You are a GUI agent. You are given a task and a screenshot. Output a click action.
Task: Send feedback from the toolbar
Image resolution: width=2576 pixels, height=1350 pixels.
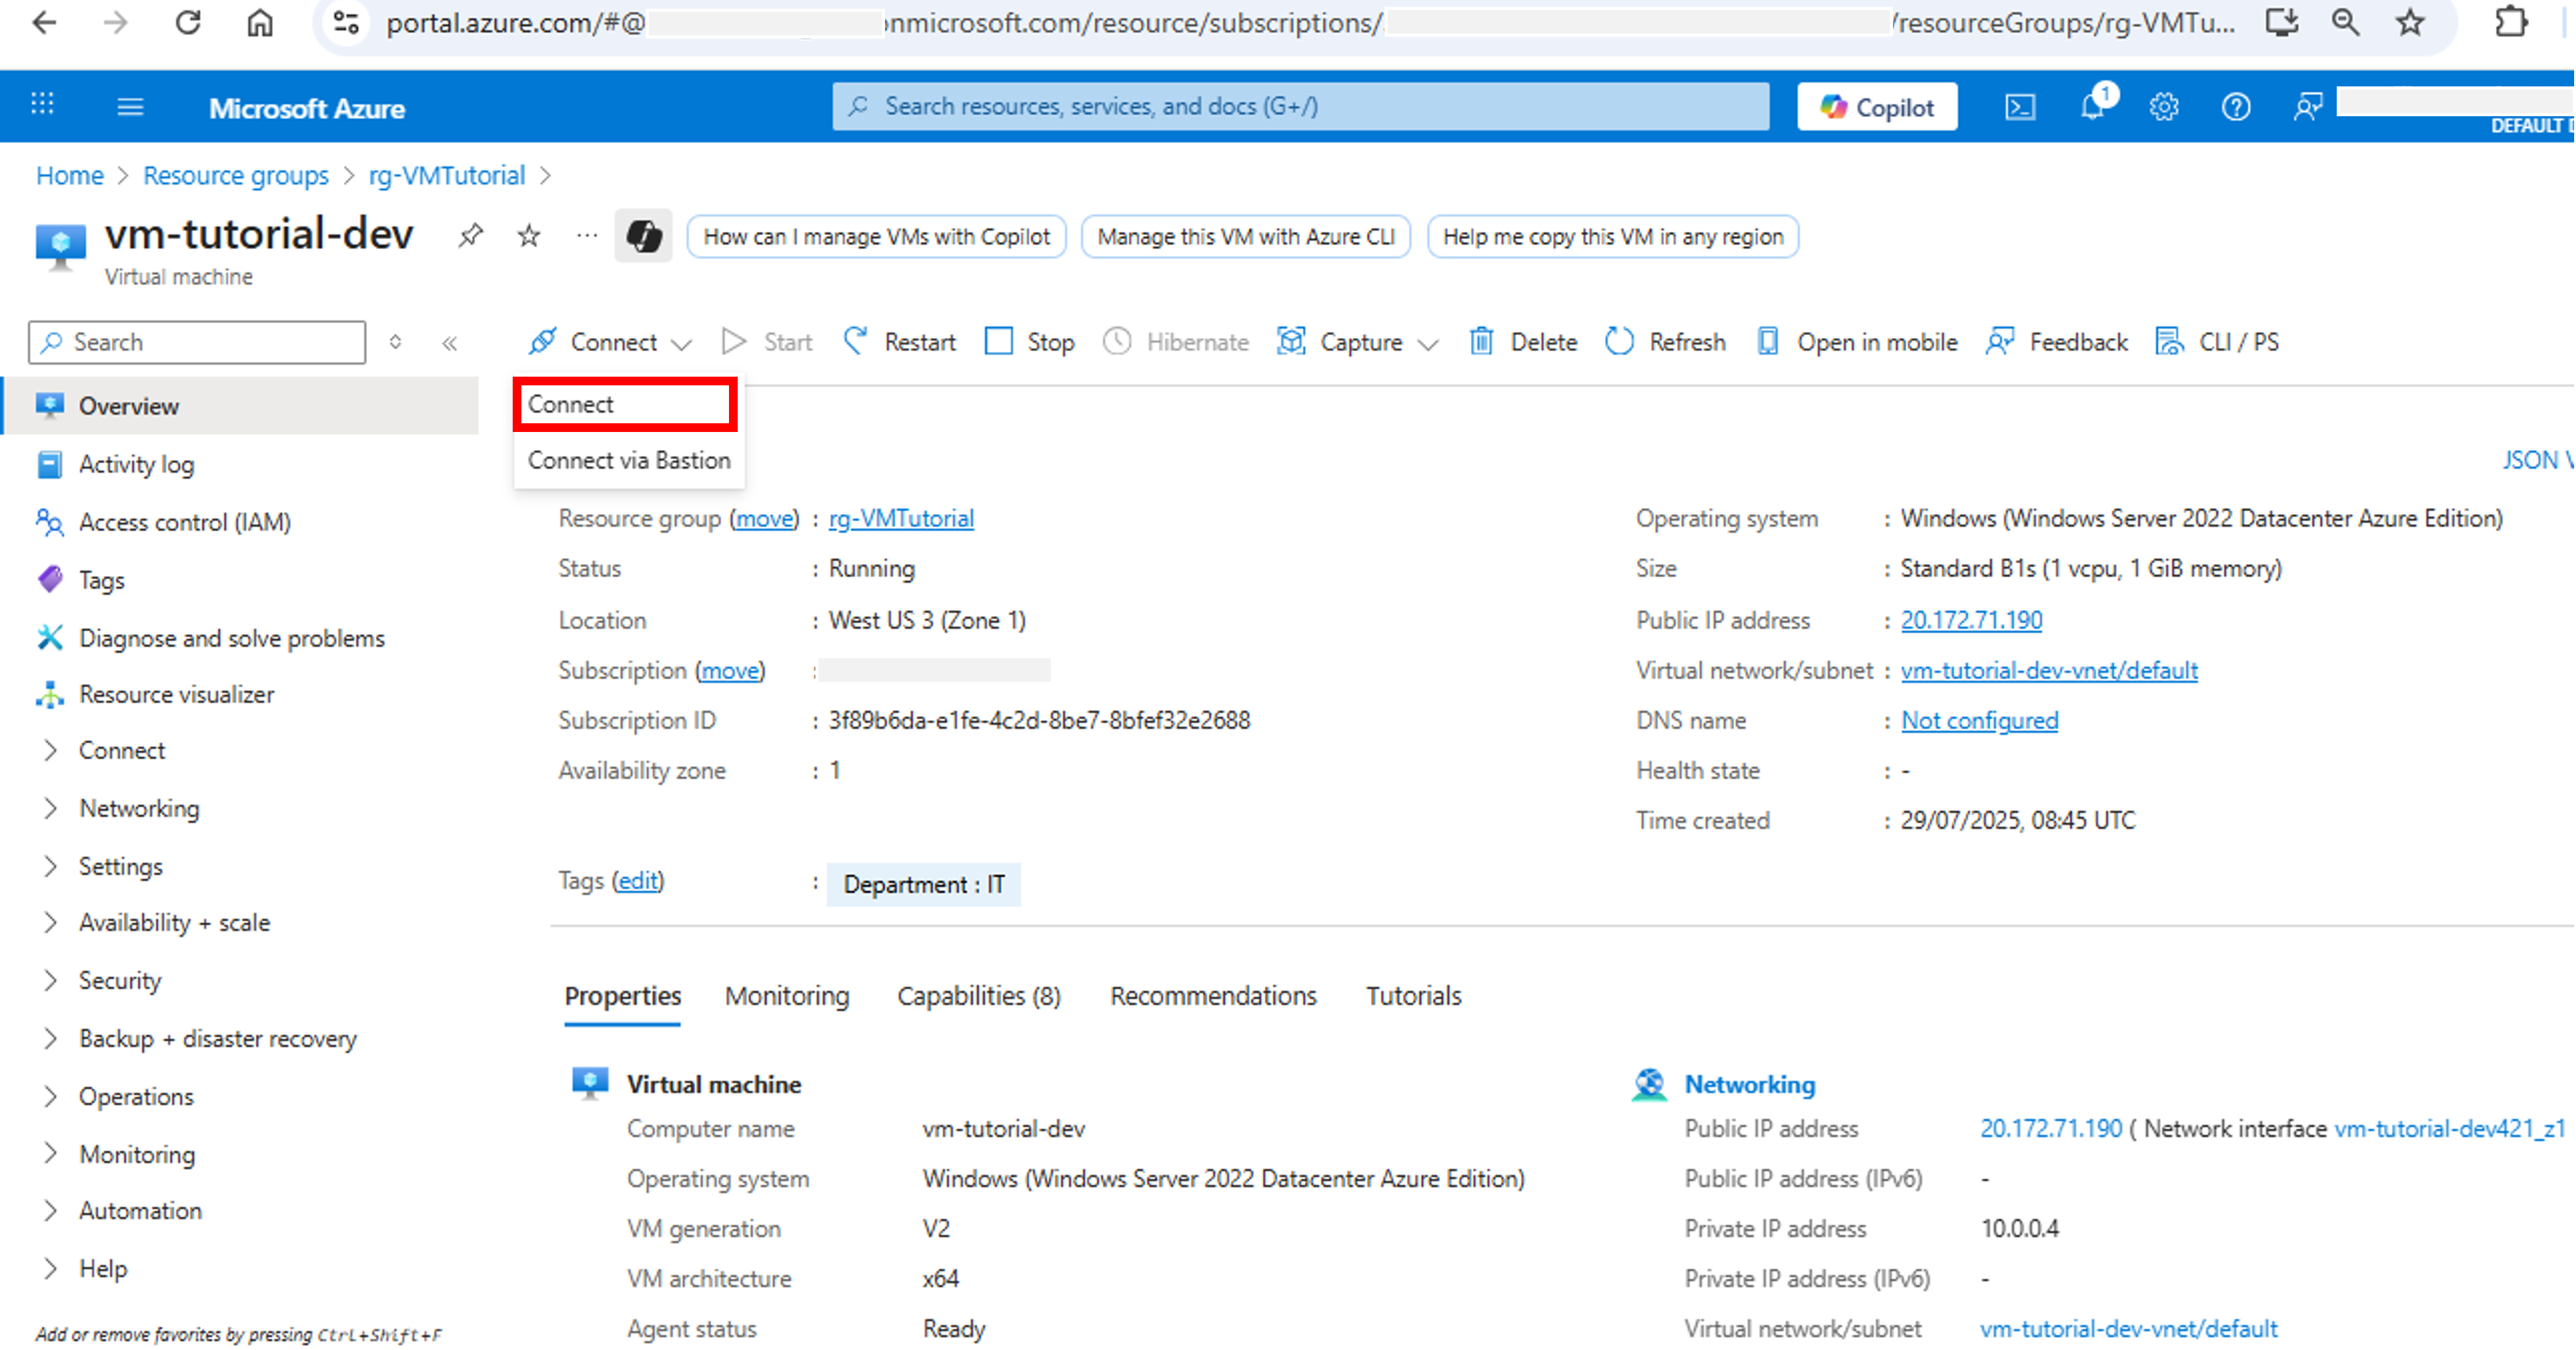click(2057, 341)
